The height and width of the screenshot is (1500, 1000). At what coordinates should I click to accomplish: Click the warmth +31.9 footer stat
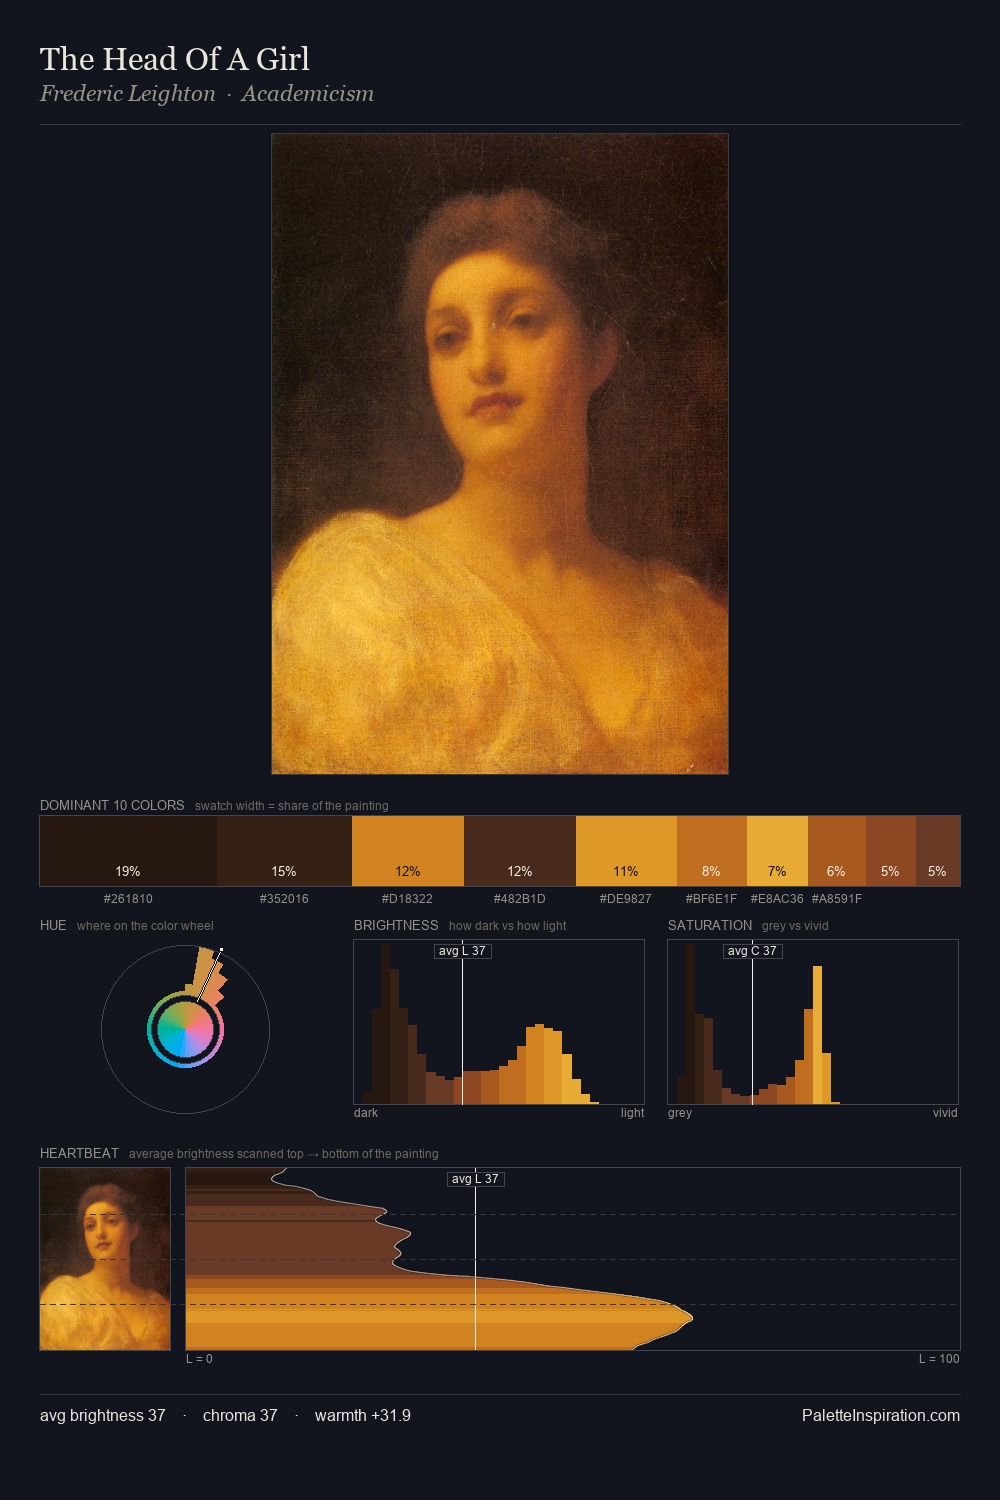(363, 1416)
